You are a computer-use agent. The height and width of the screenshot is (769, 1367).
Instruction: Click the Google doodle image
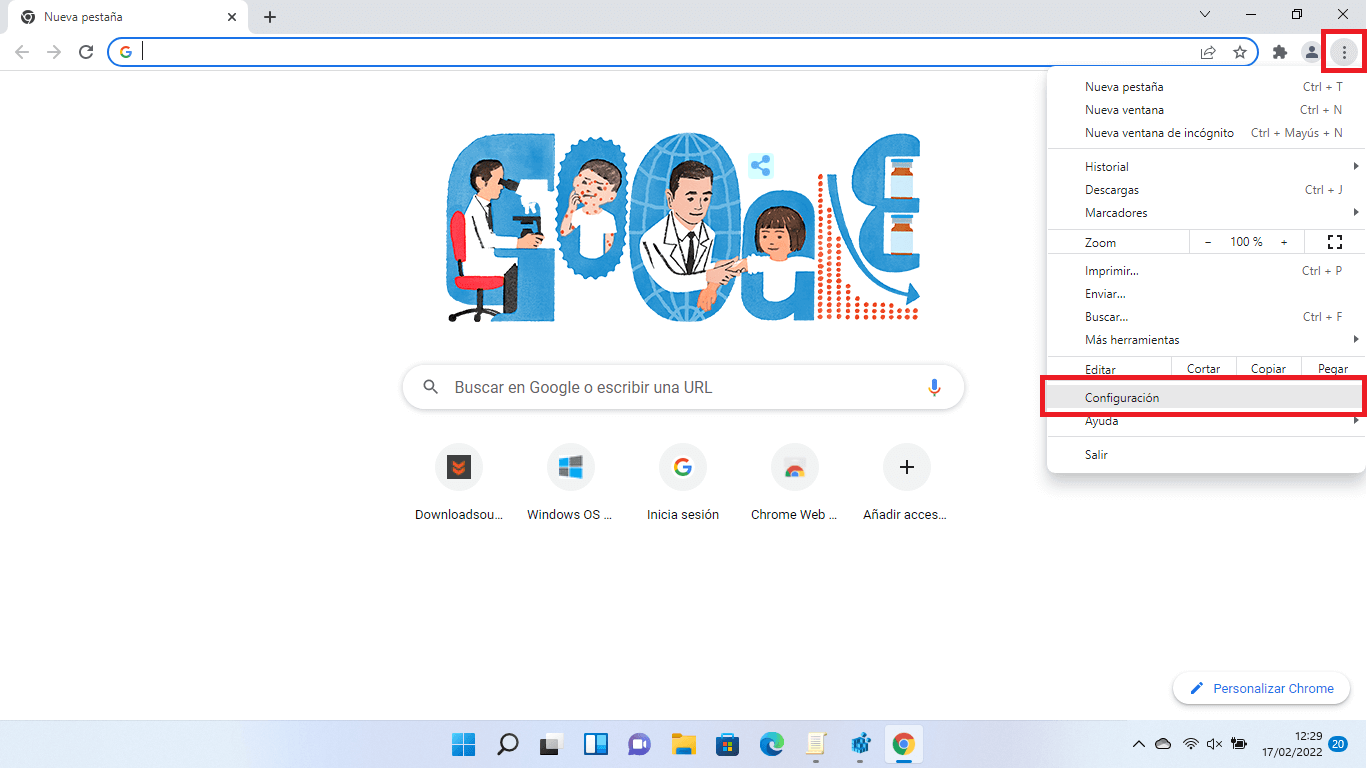pos(683,228)
